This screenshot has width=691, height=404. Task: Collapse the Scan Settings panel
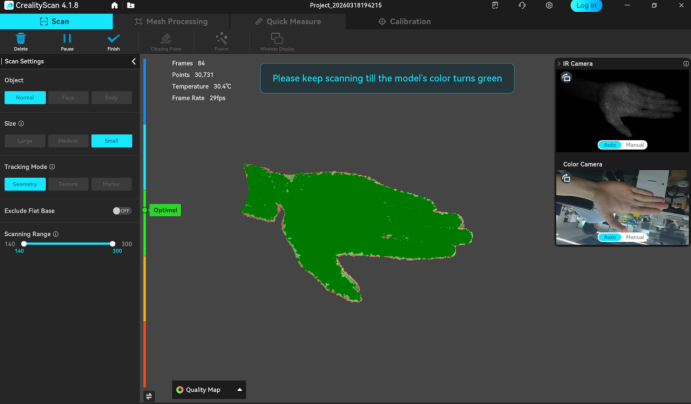click(134, 62)
